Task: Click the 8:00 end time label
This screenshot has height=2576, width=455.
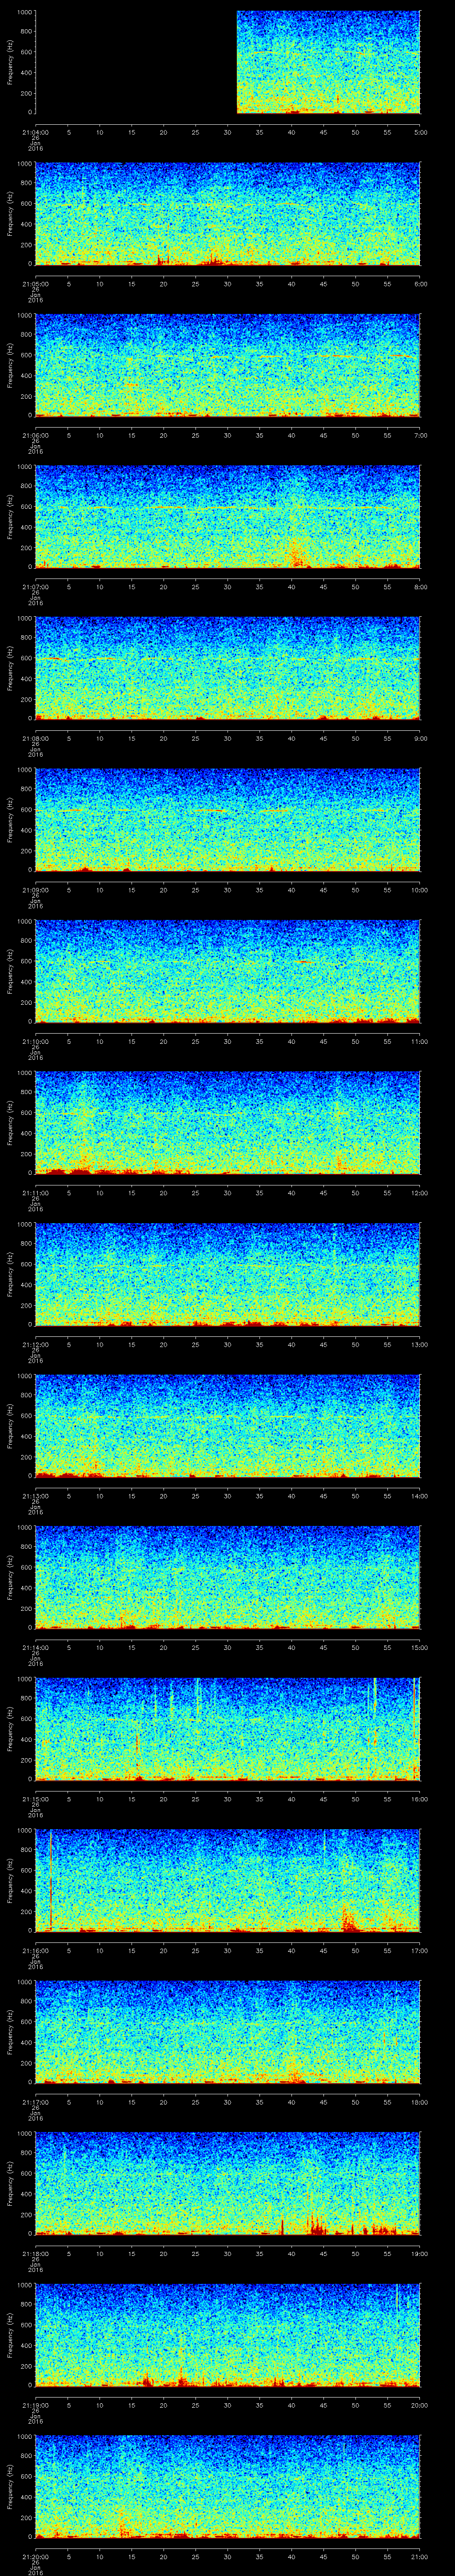Action: click(420, 586)
